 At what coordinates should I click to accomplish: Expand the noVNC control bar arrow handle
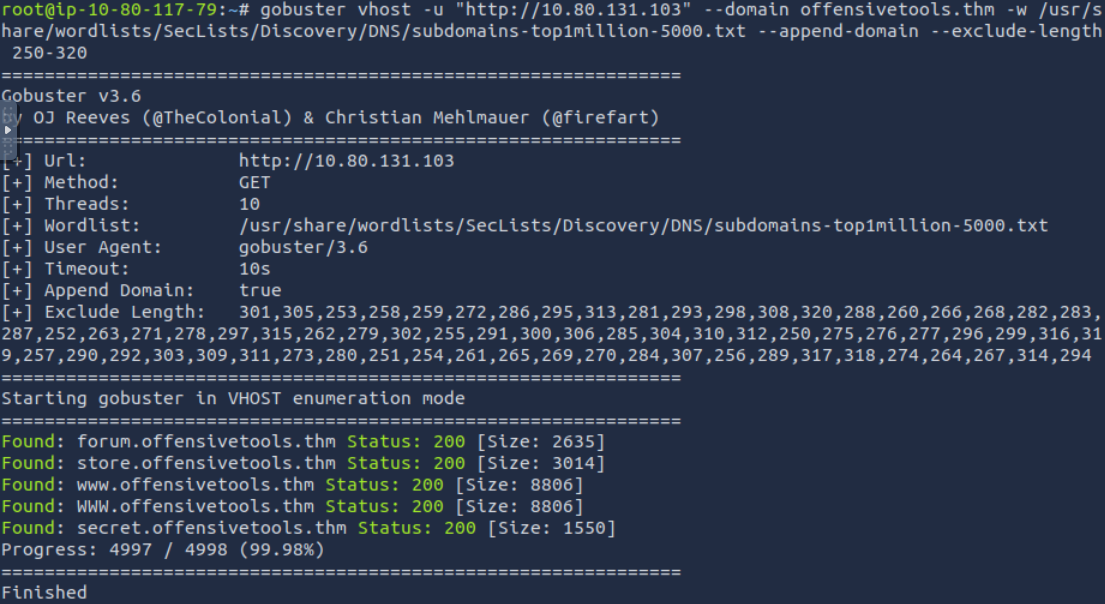coord(9,130)
